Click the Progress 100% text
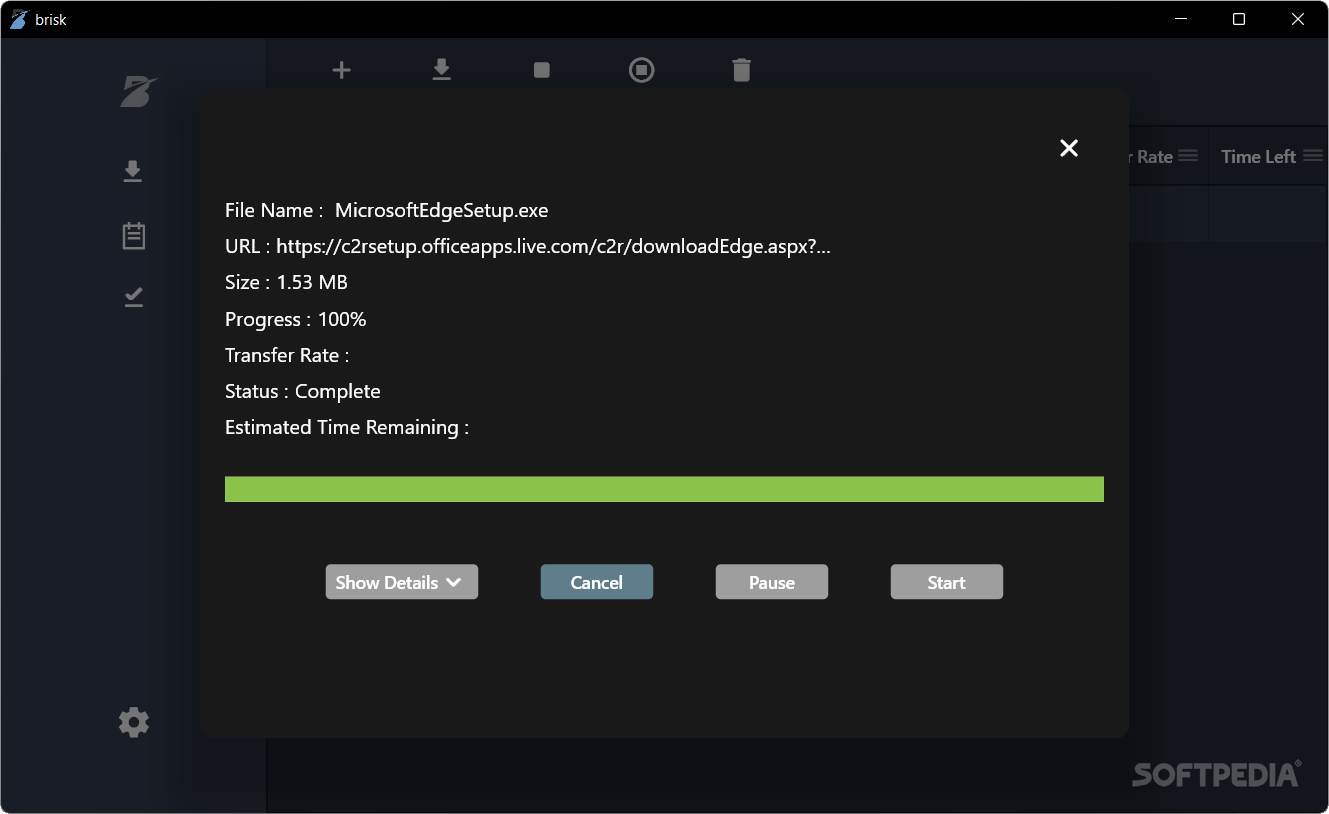 pyautogui.click(x=295, y=319)
